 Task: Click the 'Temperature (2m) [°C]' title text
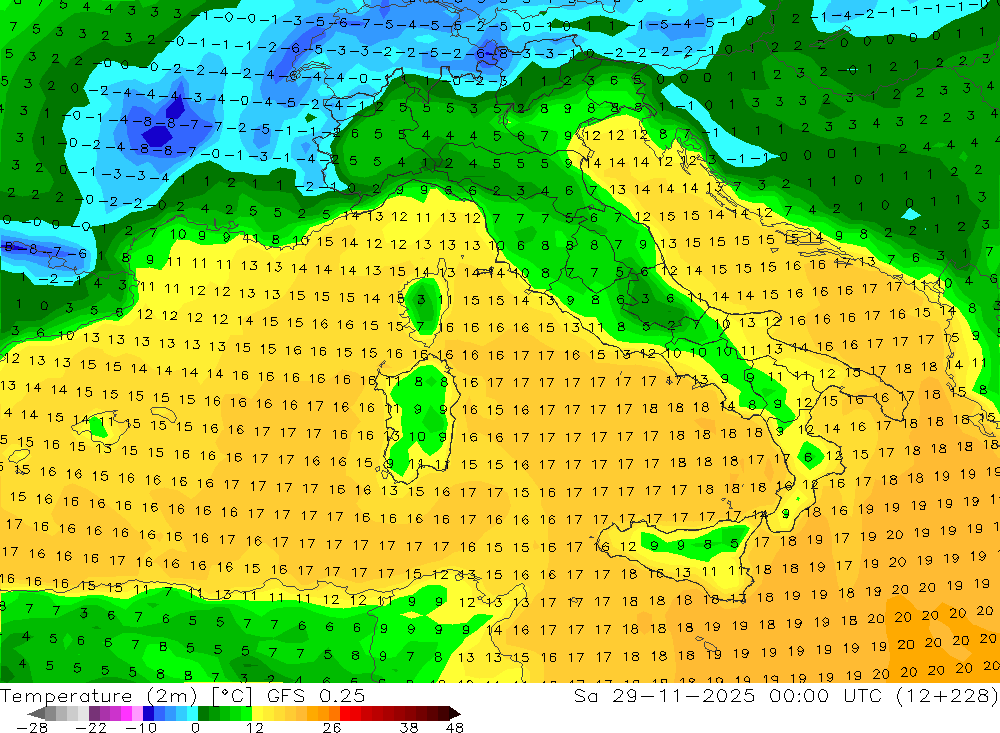[126, 695]
